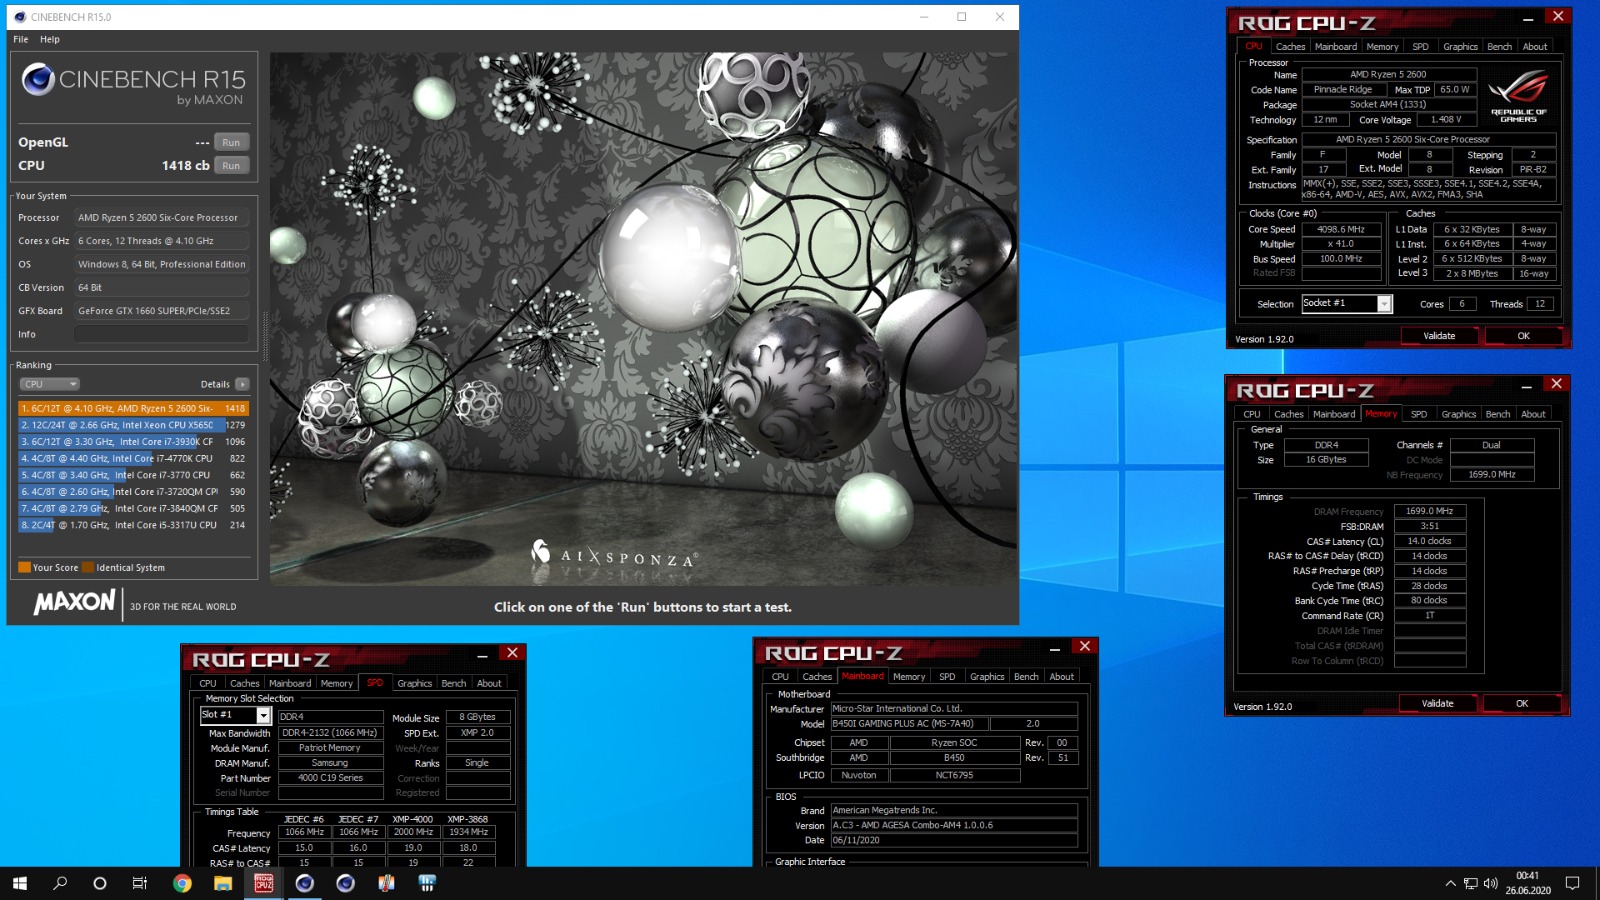Click motherboard model B450I GAMING PLUS AC

click(x=910, y=724)
